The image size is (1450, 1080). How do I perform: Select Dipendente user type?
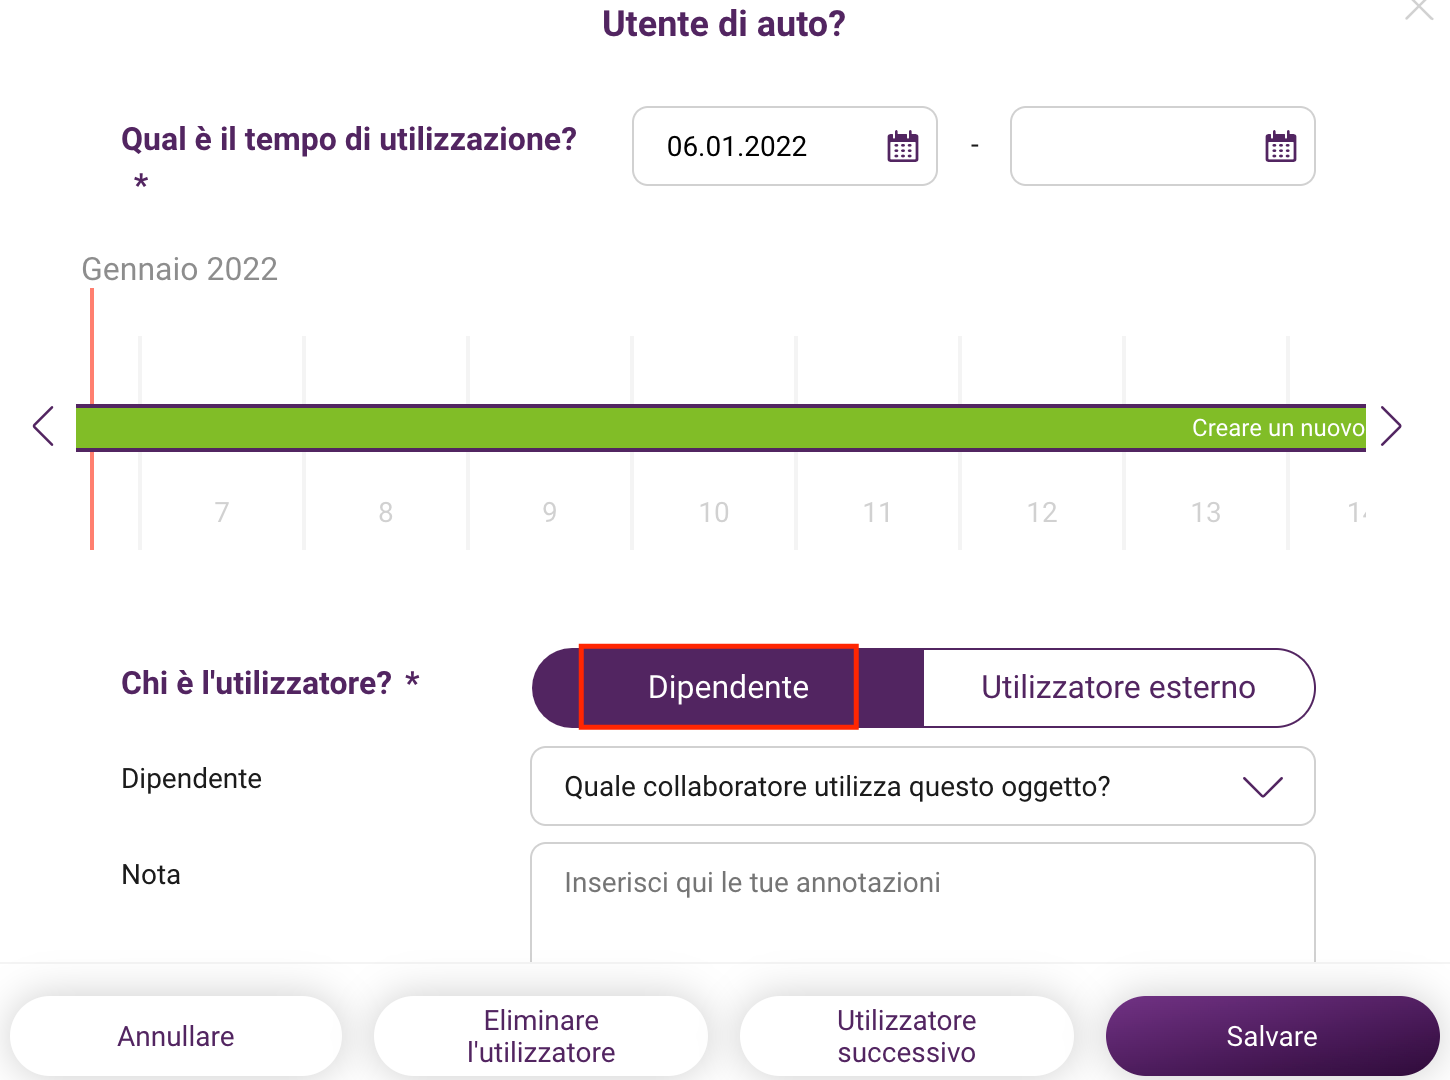[x=728, y=687]
